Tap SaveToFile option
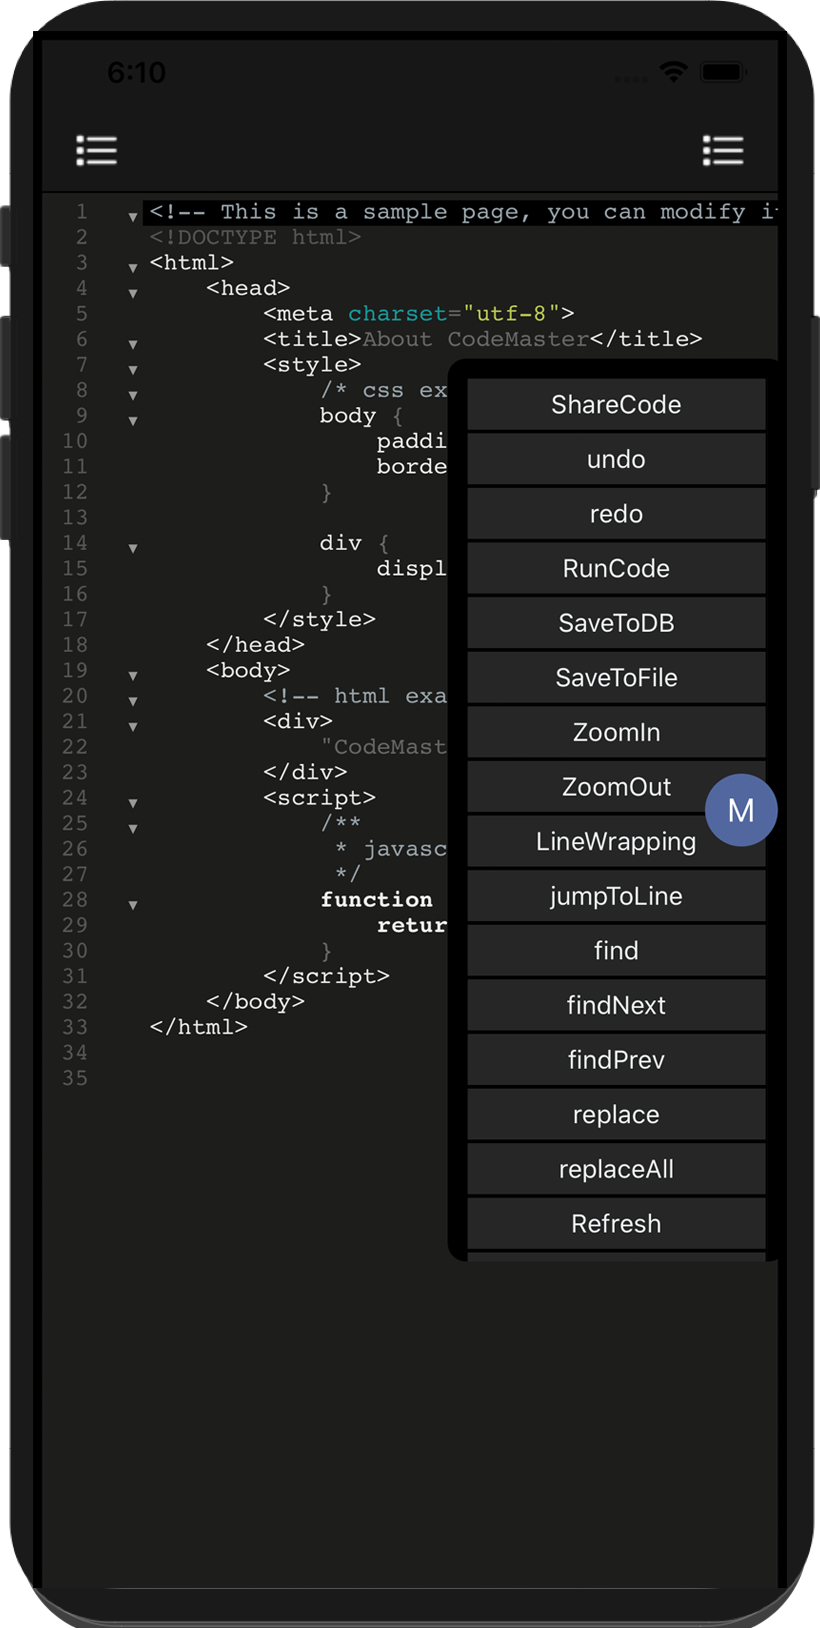The image size is (820, 1628). [616, 677]
